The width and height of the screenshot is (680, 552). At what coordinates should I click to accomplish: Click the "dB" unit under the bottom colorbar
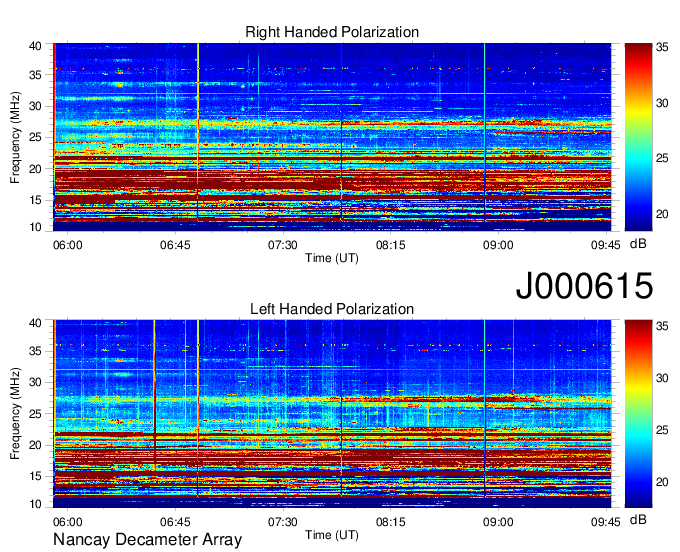[x=638, y=520]
